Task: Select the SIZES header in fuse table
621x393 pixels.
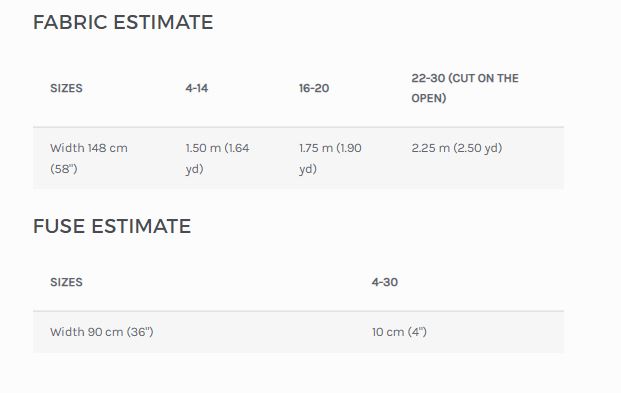Action: point(67,282)
